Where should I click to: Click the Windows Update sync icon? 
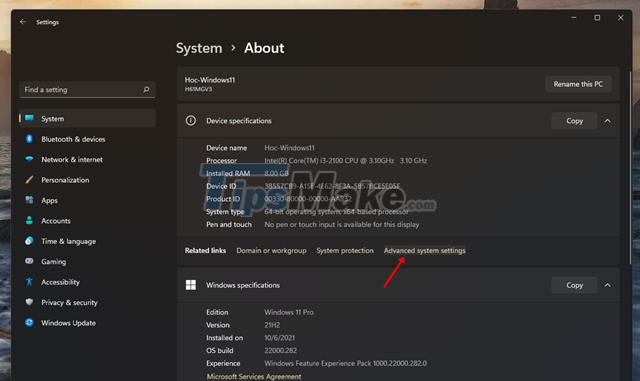coord(29,323)
